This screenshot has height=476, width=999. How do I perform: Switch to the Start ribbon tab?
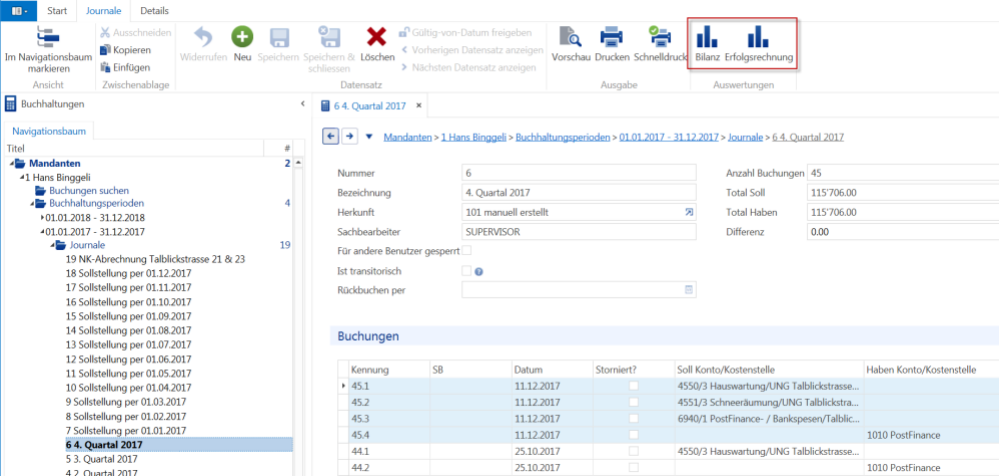point(57,11)
